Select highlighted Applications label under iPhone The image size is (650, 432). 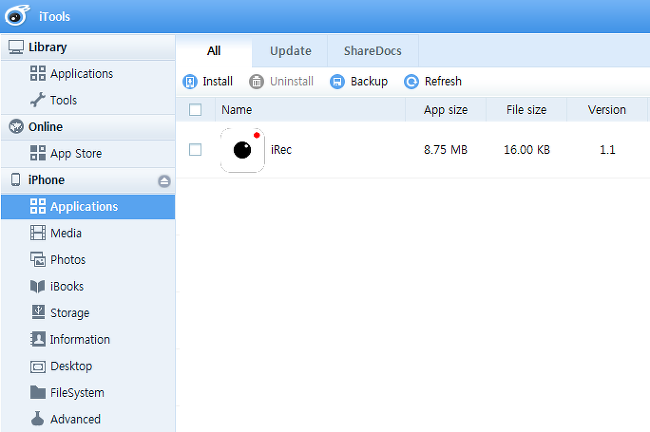pyautogui.click(x=84, y=206)
